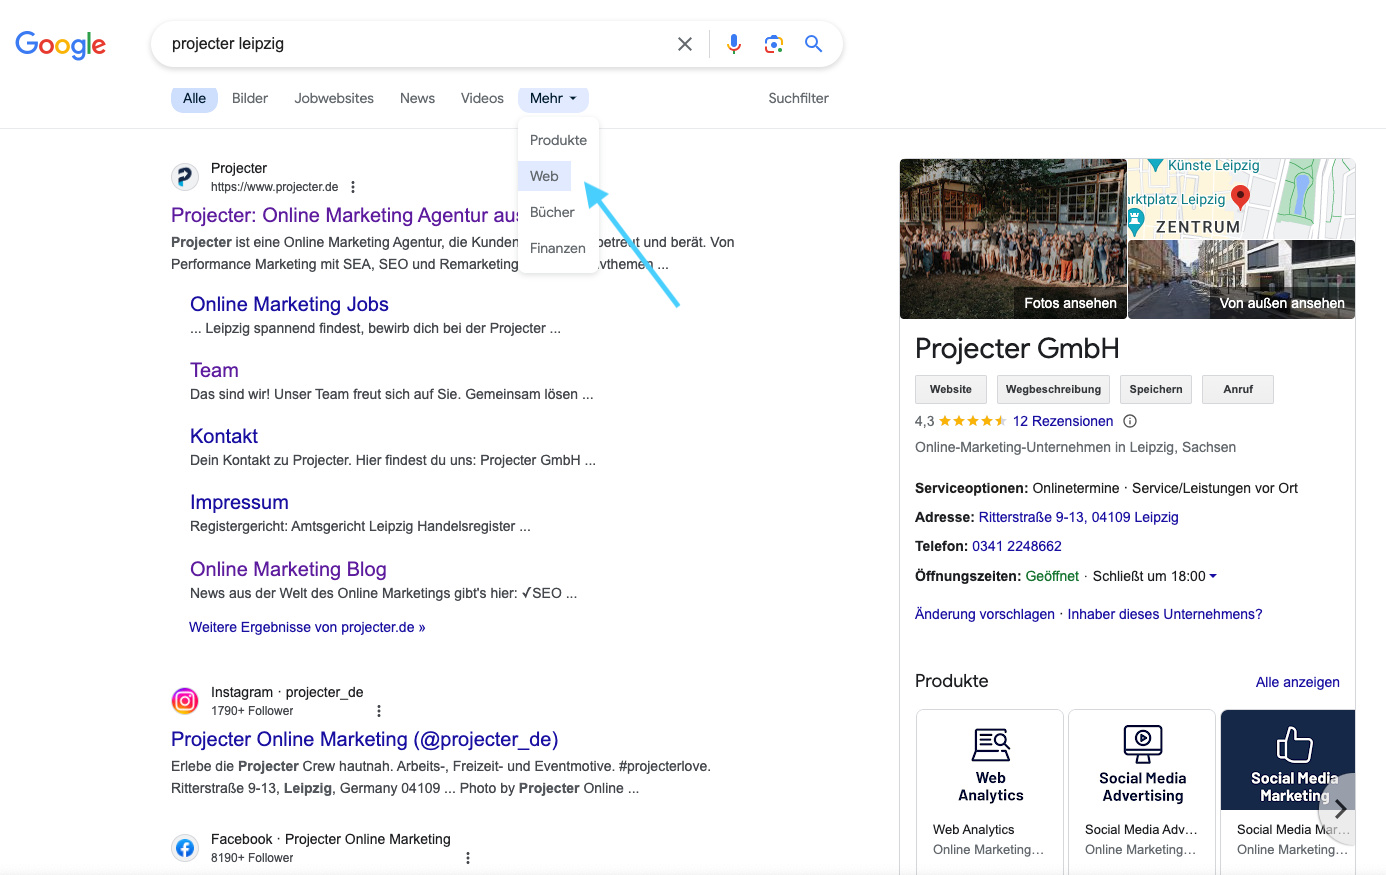
Task: Open three-dot menu of the Facebook result
Action: click(x=467, y=858)
